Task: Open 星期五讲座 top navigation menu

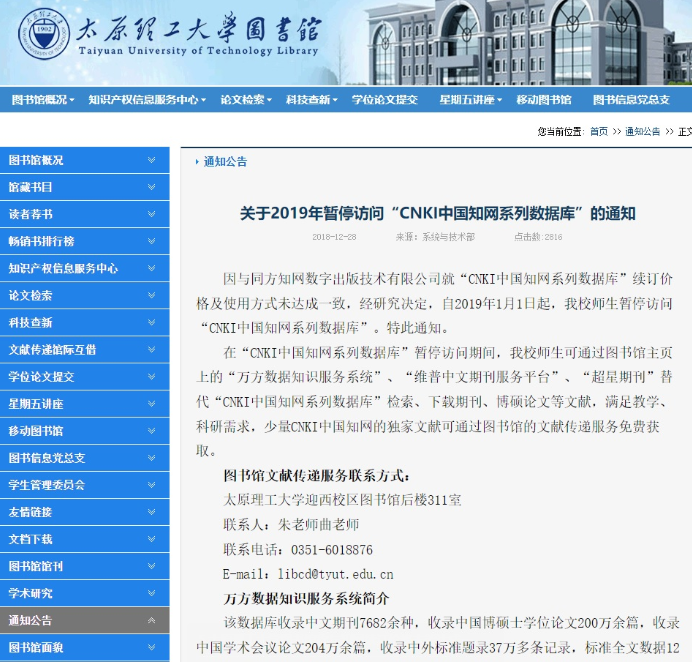Action: [470, 100]
